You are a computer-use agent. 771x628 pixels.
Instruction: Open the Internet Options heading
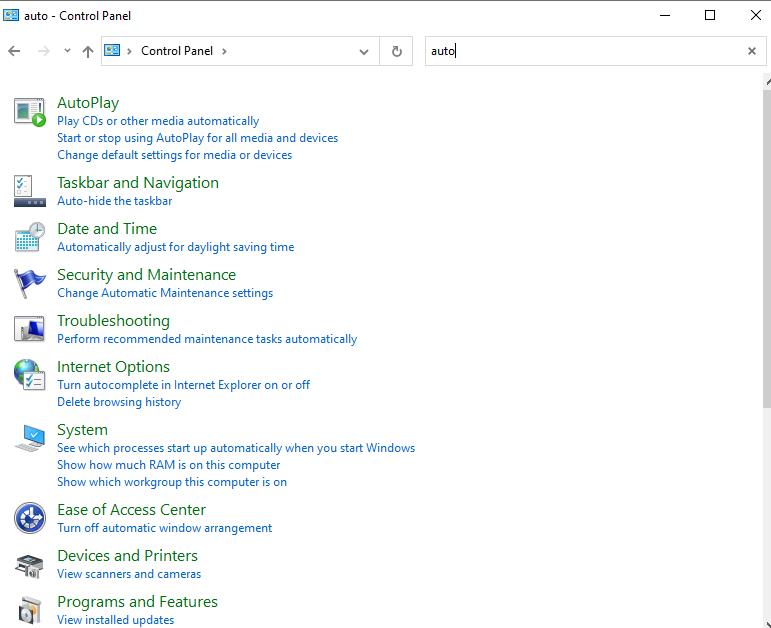click(x=114, y=366)
